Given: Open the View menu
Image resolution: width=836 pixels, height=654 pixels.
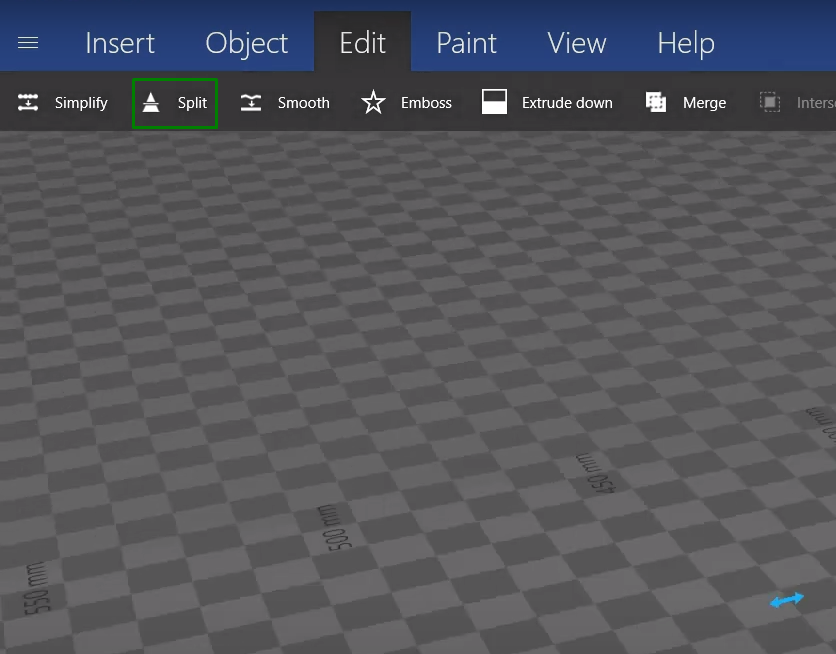Looking at the screenshot, I should pyautogui.click(x=576, y=42).
